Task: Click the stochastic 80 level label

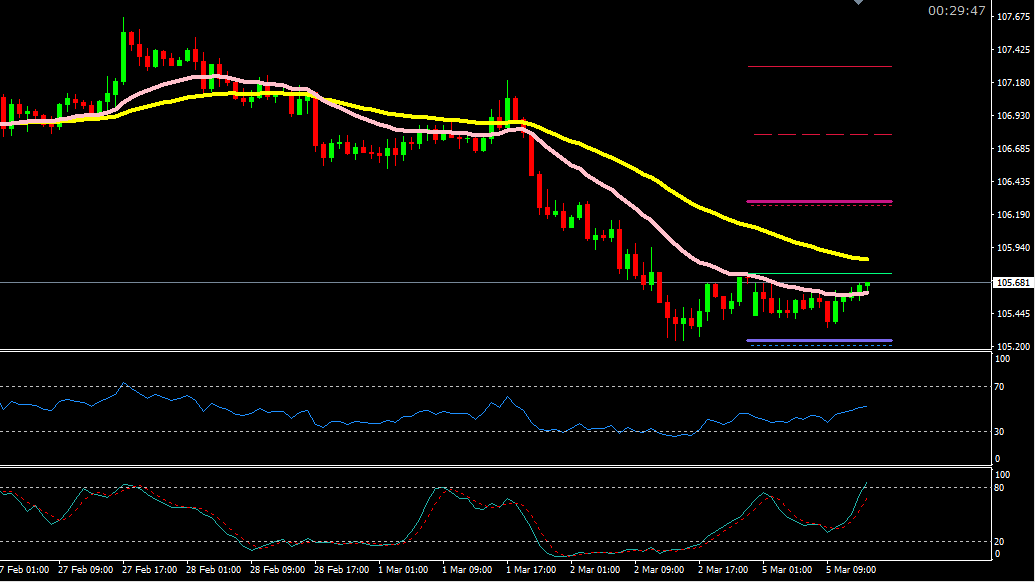Action: coord(999,488)
